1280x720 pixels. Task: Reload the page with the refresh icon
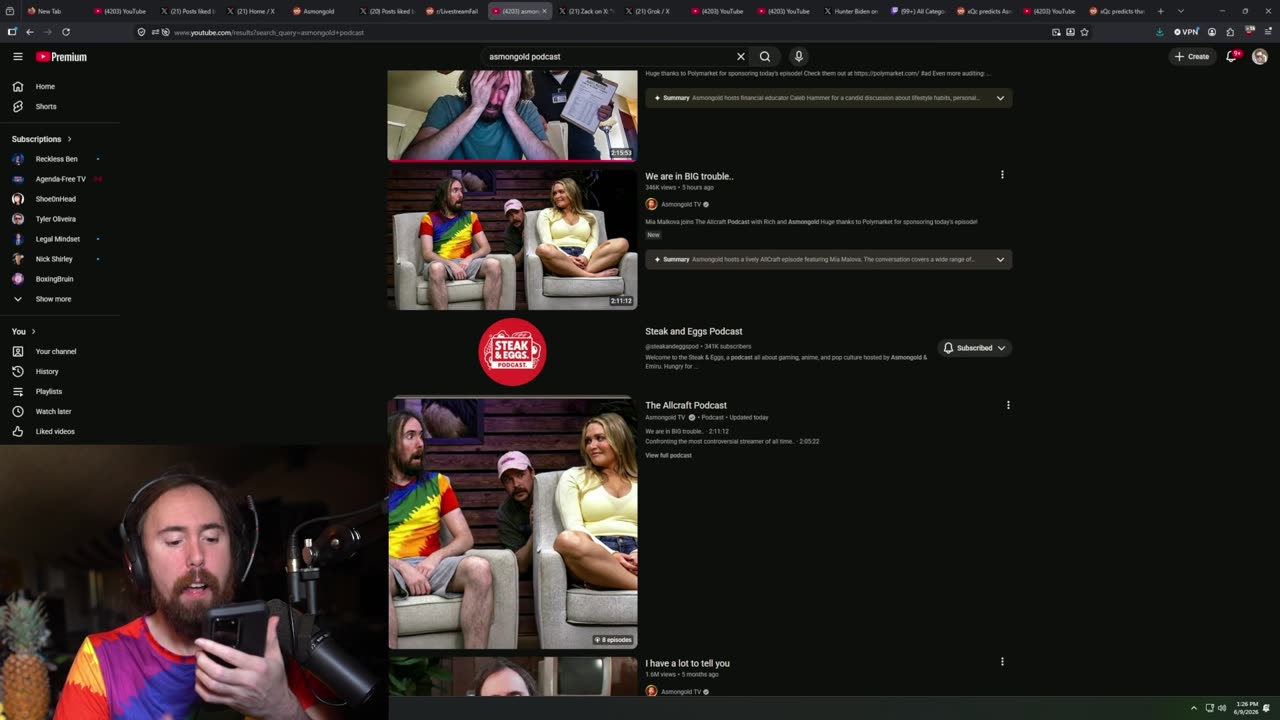[66, 32]
